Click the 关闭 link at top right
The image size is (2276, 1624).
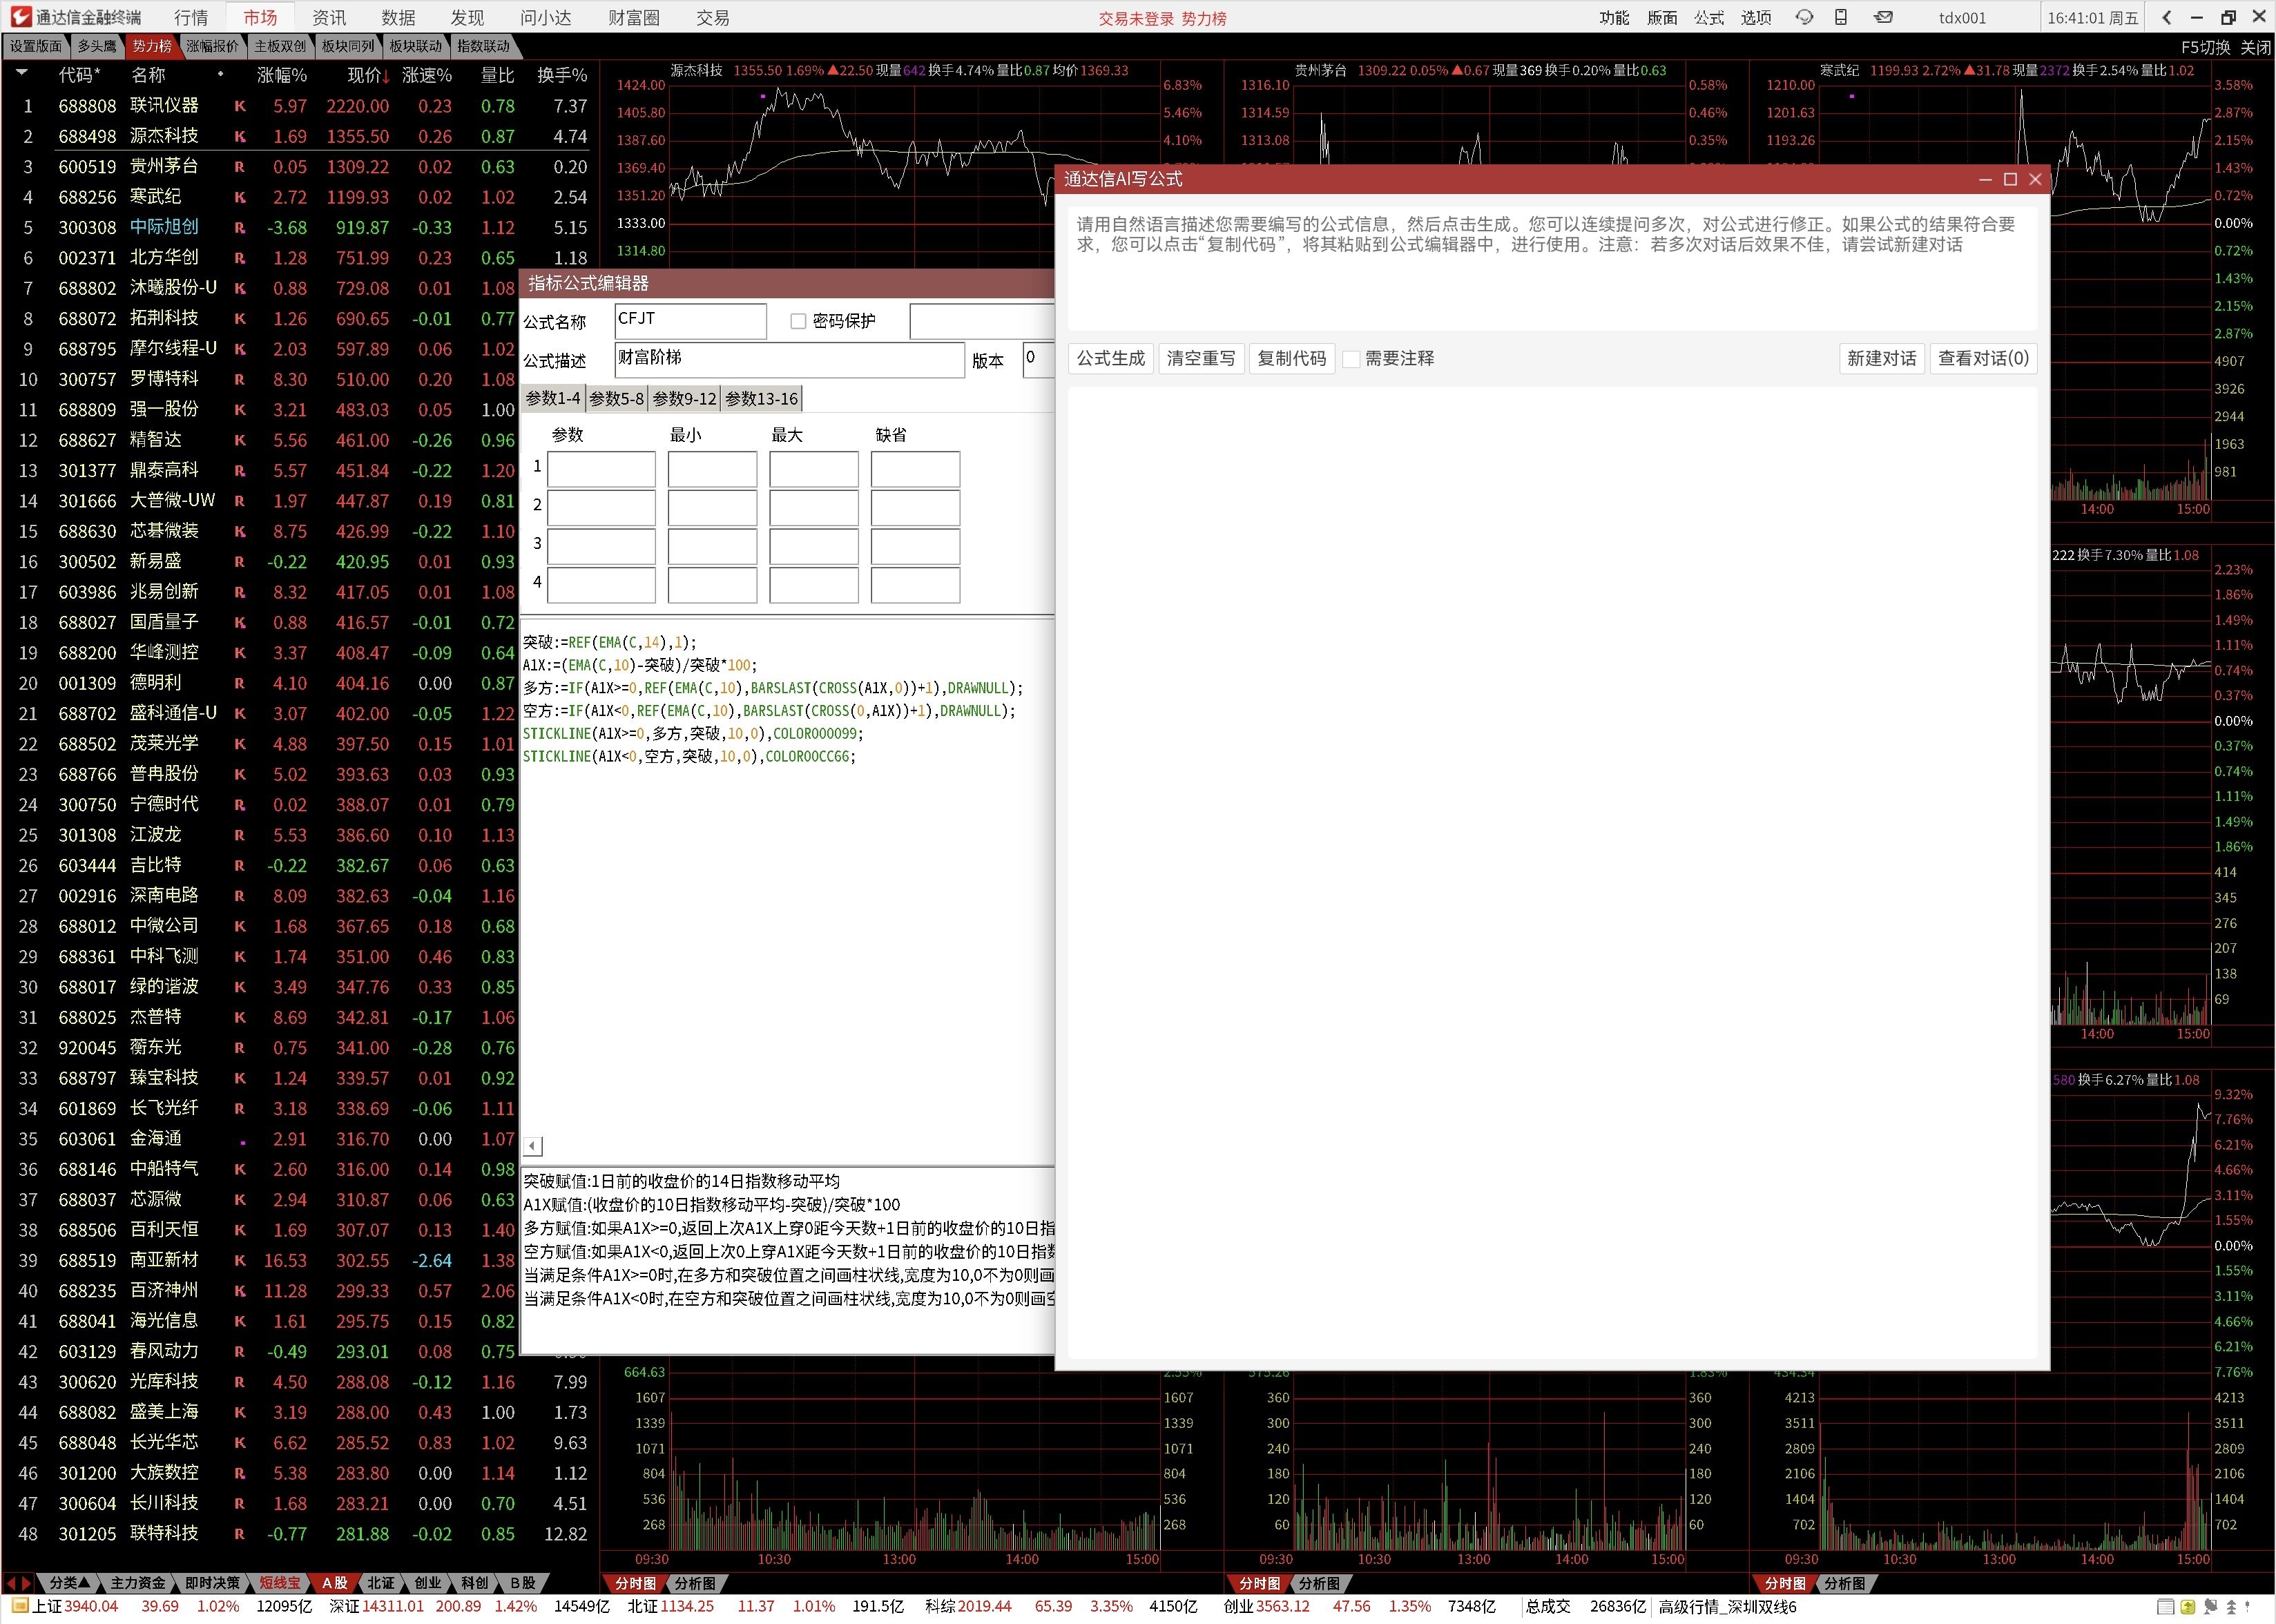[2255, 47]
